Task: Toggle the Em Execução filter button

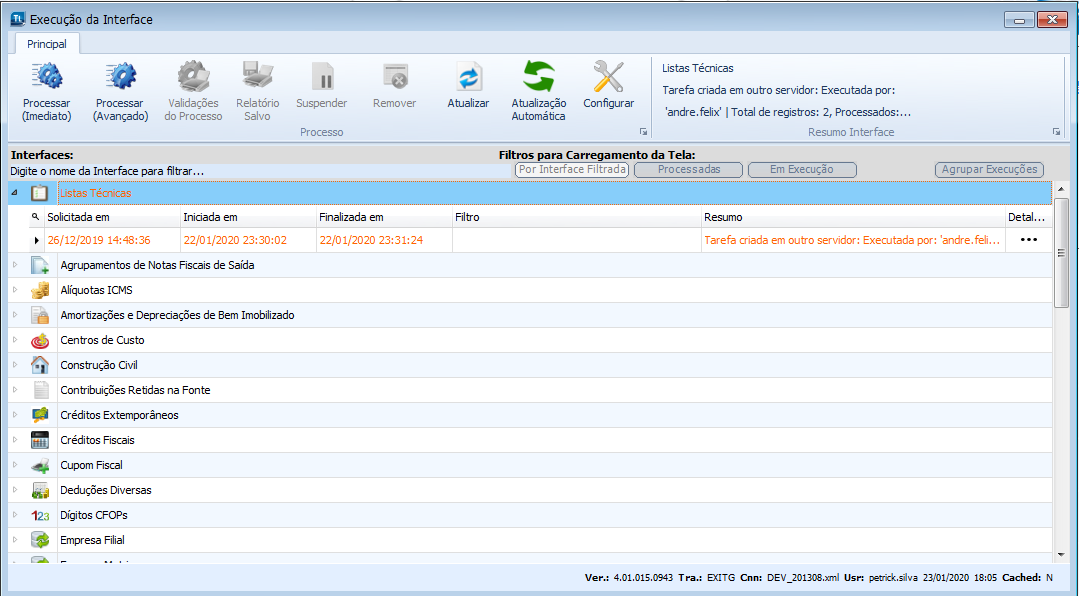Action: 802,170
